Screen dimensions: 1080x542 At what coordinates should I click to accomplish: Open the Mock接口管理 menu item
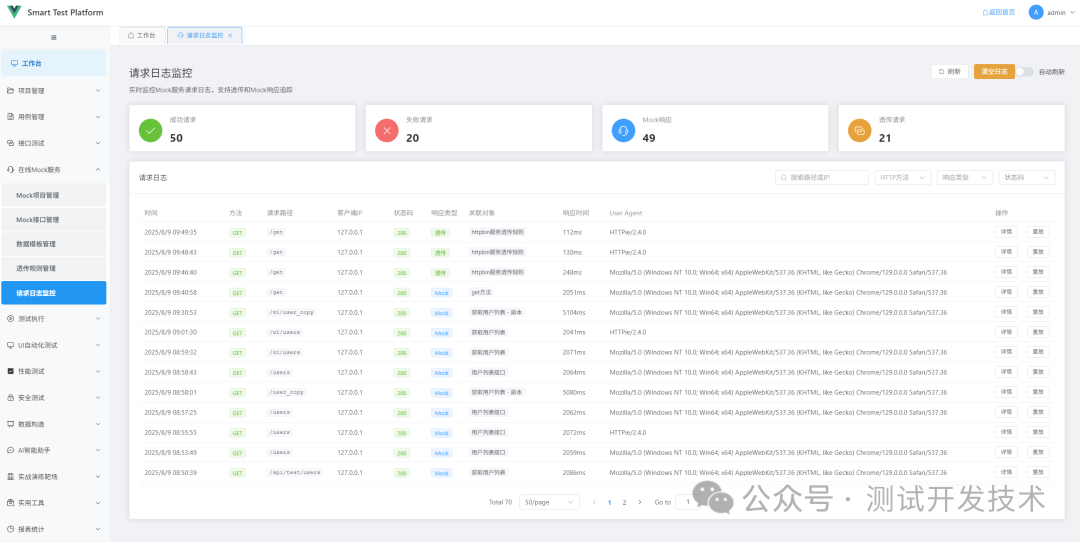[x=54, y=220]
